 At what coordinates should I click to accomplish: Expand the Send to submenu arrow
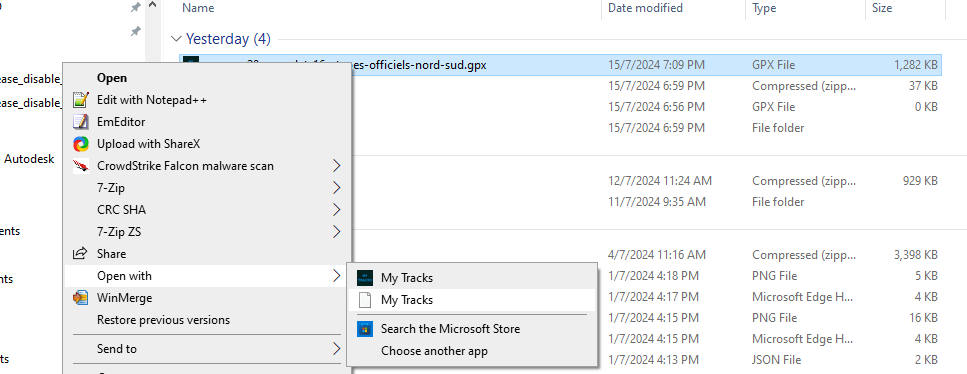pyautogui.click(x=337, y=349)
